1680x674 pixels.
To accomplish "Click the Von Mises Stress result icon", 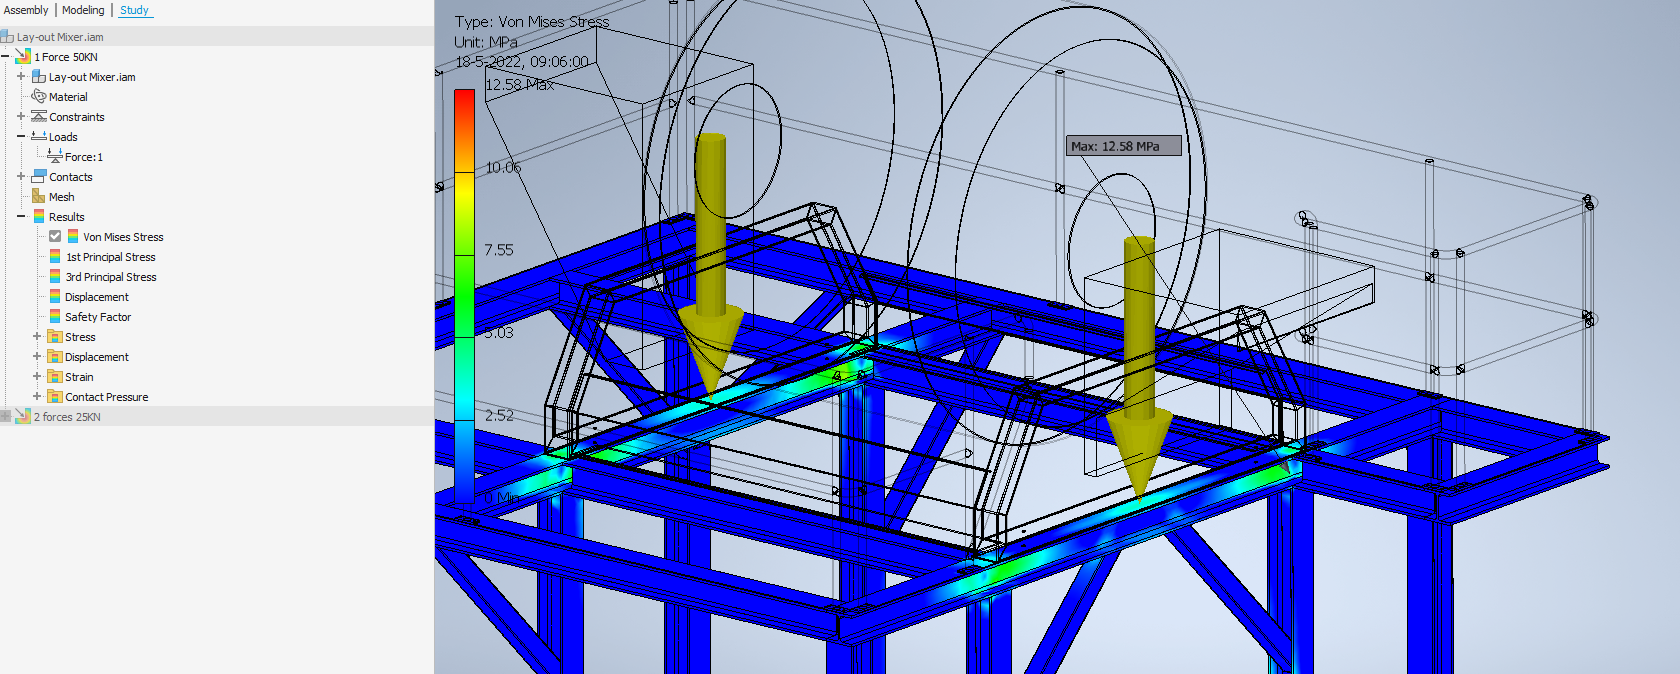I will (x=73, y=237).
